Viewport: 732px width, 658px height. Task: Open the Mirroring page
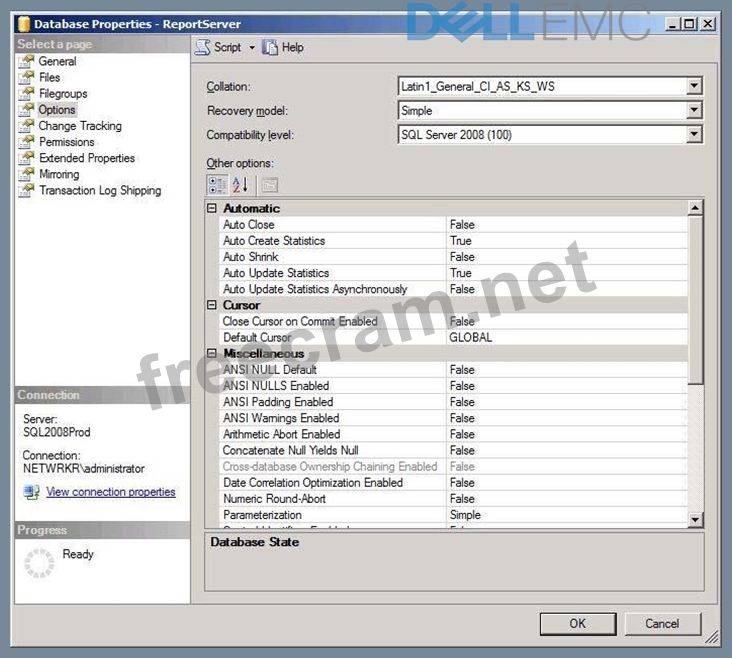pyautogui.click(x=59, y=174)
